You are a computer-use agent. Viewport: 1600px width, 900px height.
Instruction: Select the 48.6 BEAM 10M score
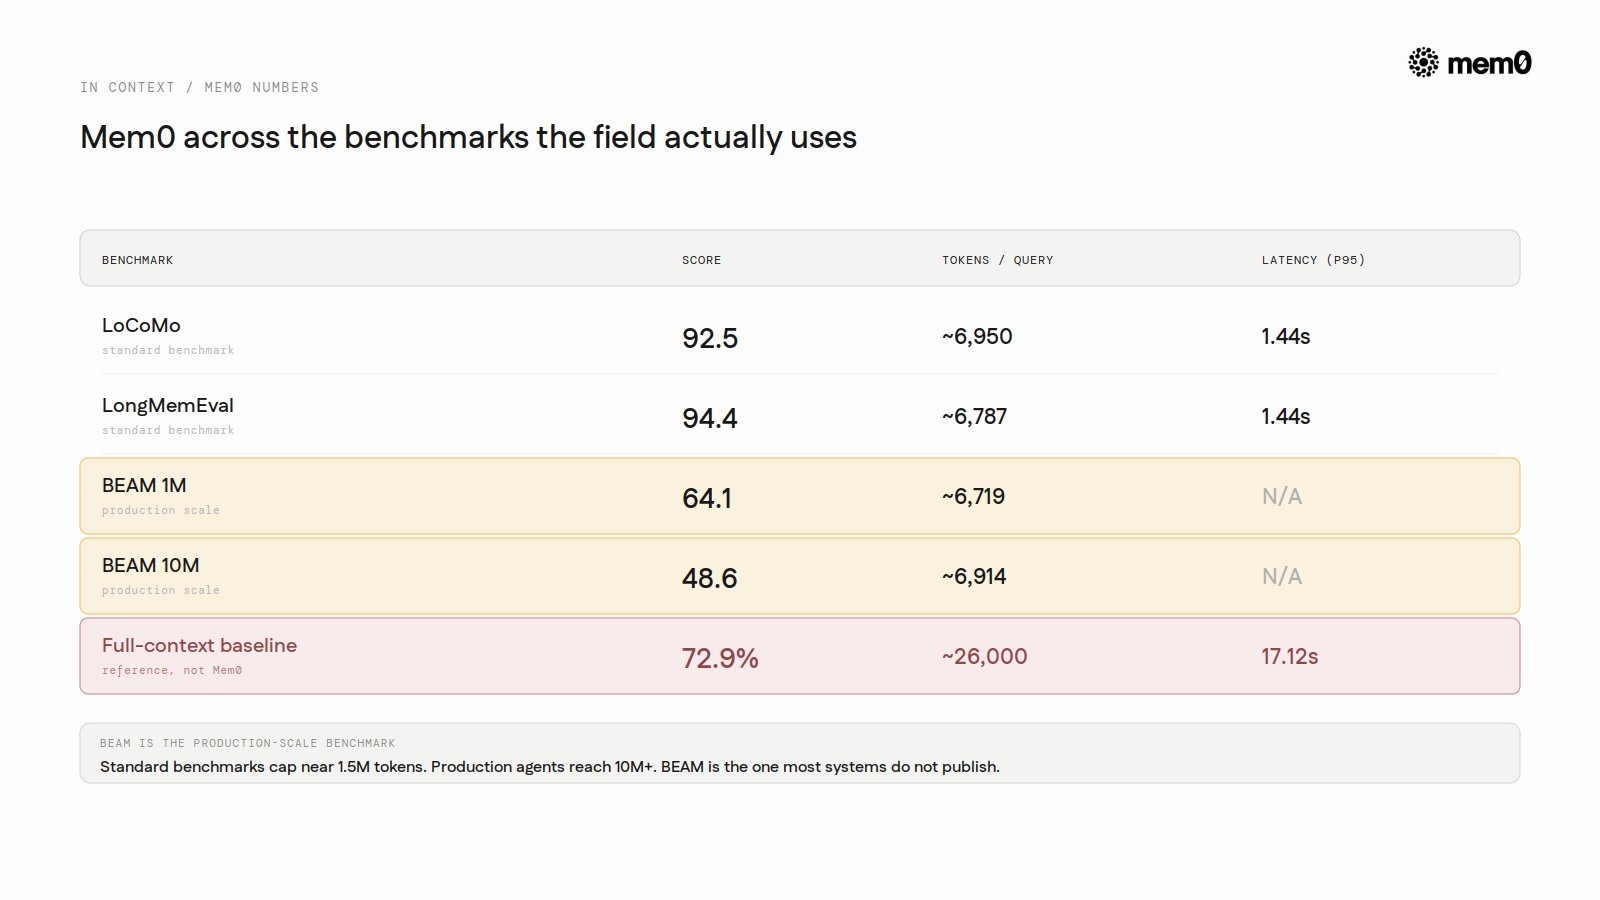(x=710, y=578)
